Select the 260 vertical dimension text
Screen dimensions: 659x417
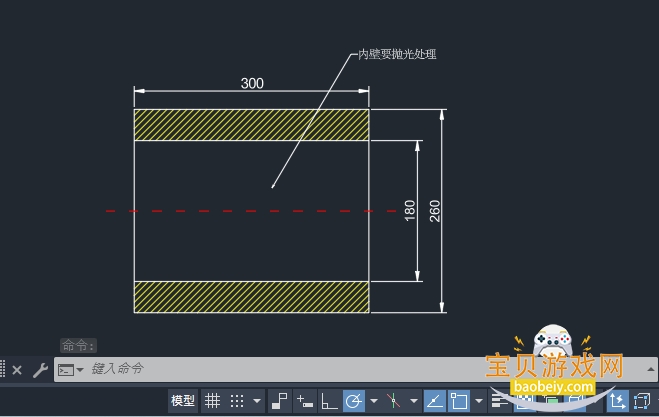coord(435,211)
